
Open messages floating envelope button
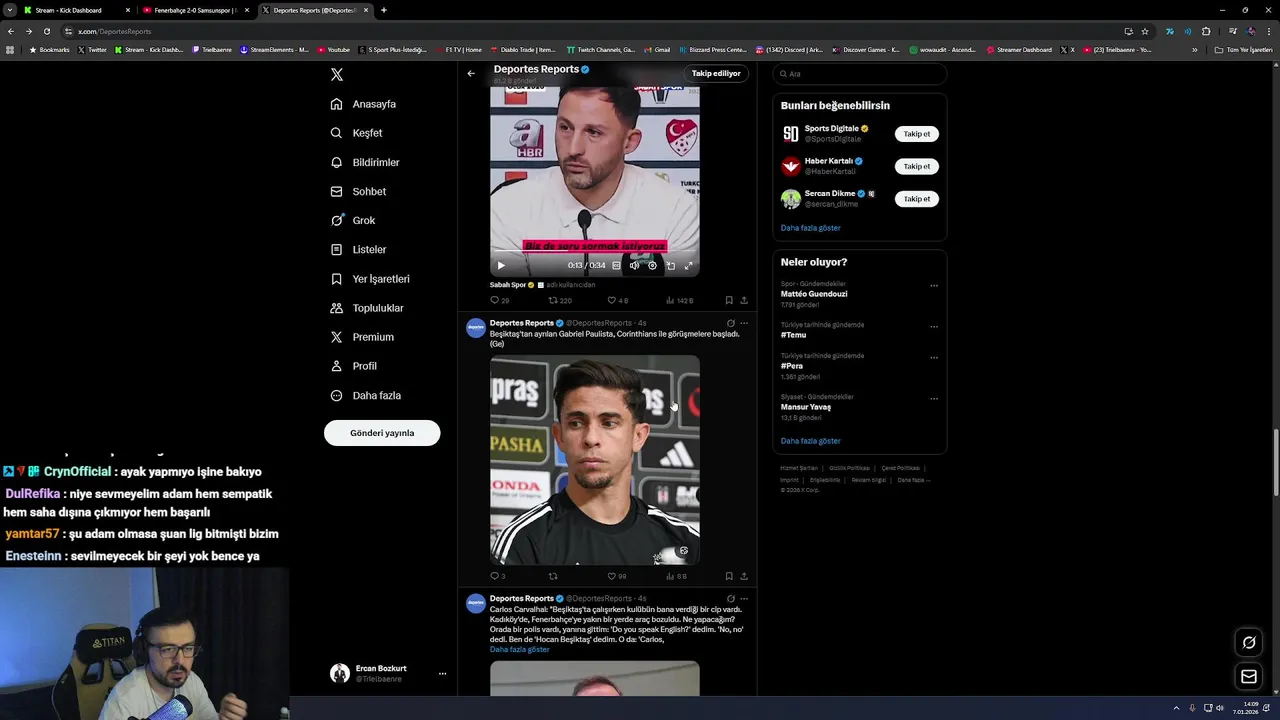[1248, 677]
